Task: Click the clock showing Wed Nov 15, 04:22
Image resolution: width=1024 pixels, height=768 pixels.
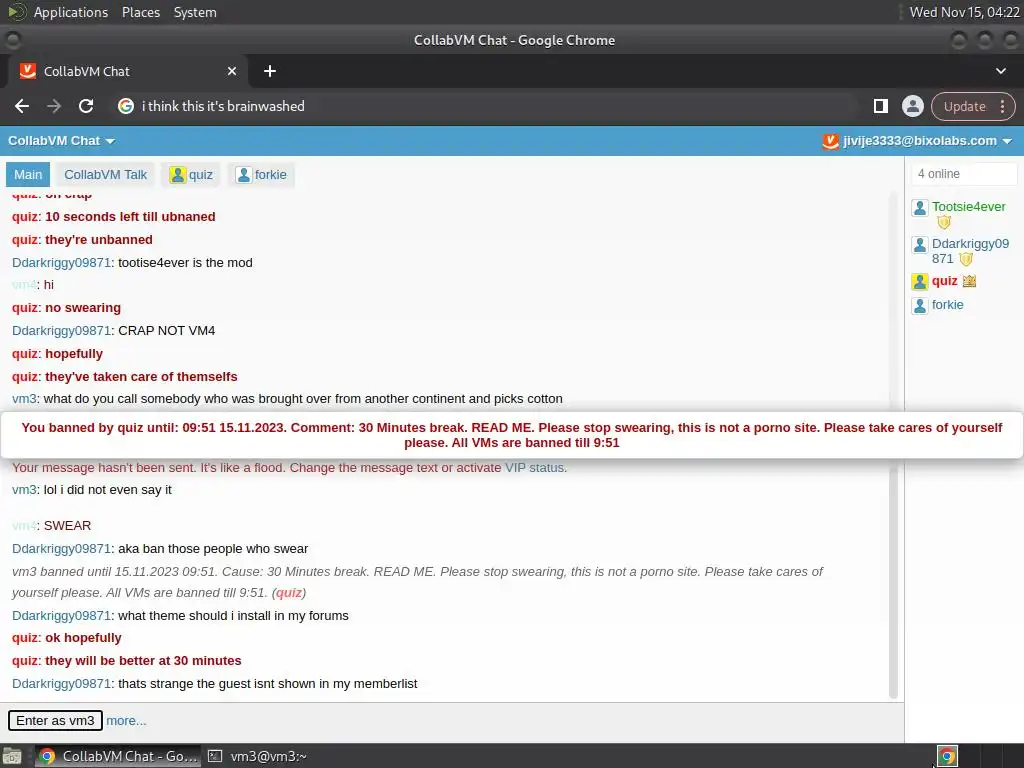Action: pyautogui.click(x=964, y=12)
